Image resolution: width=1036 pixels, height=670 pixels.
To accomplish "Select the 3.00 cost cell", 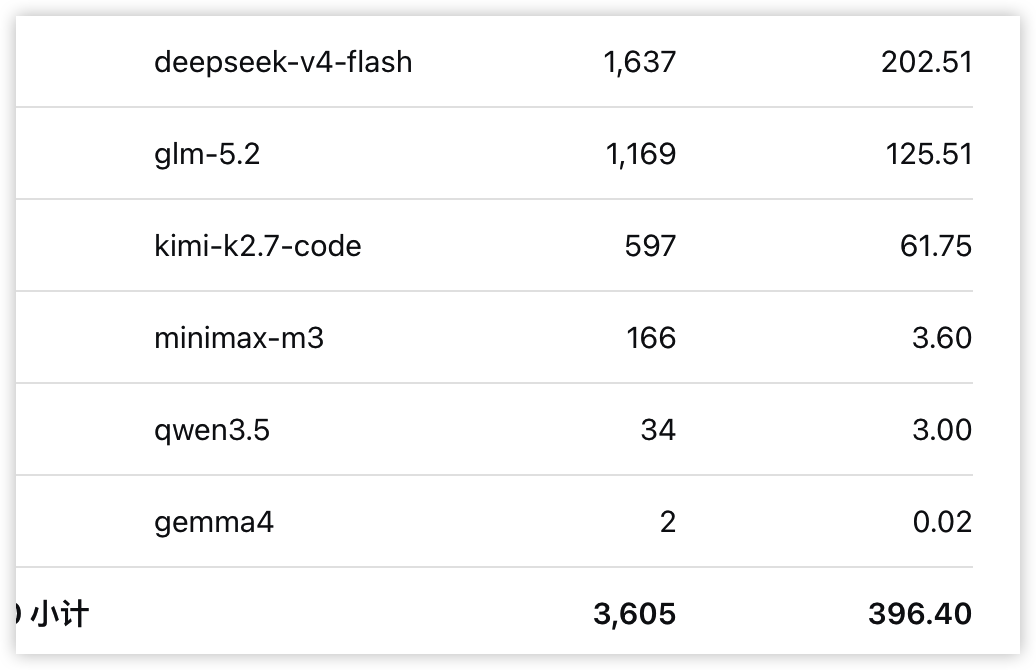I will (x=942, y=430).
